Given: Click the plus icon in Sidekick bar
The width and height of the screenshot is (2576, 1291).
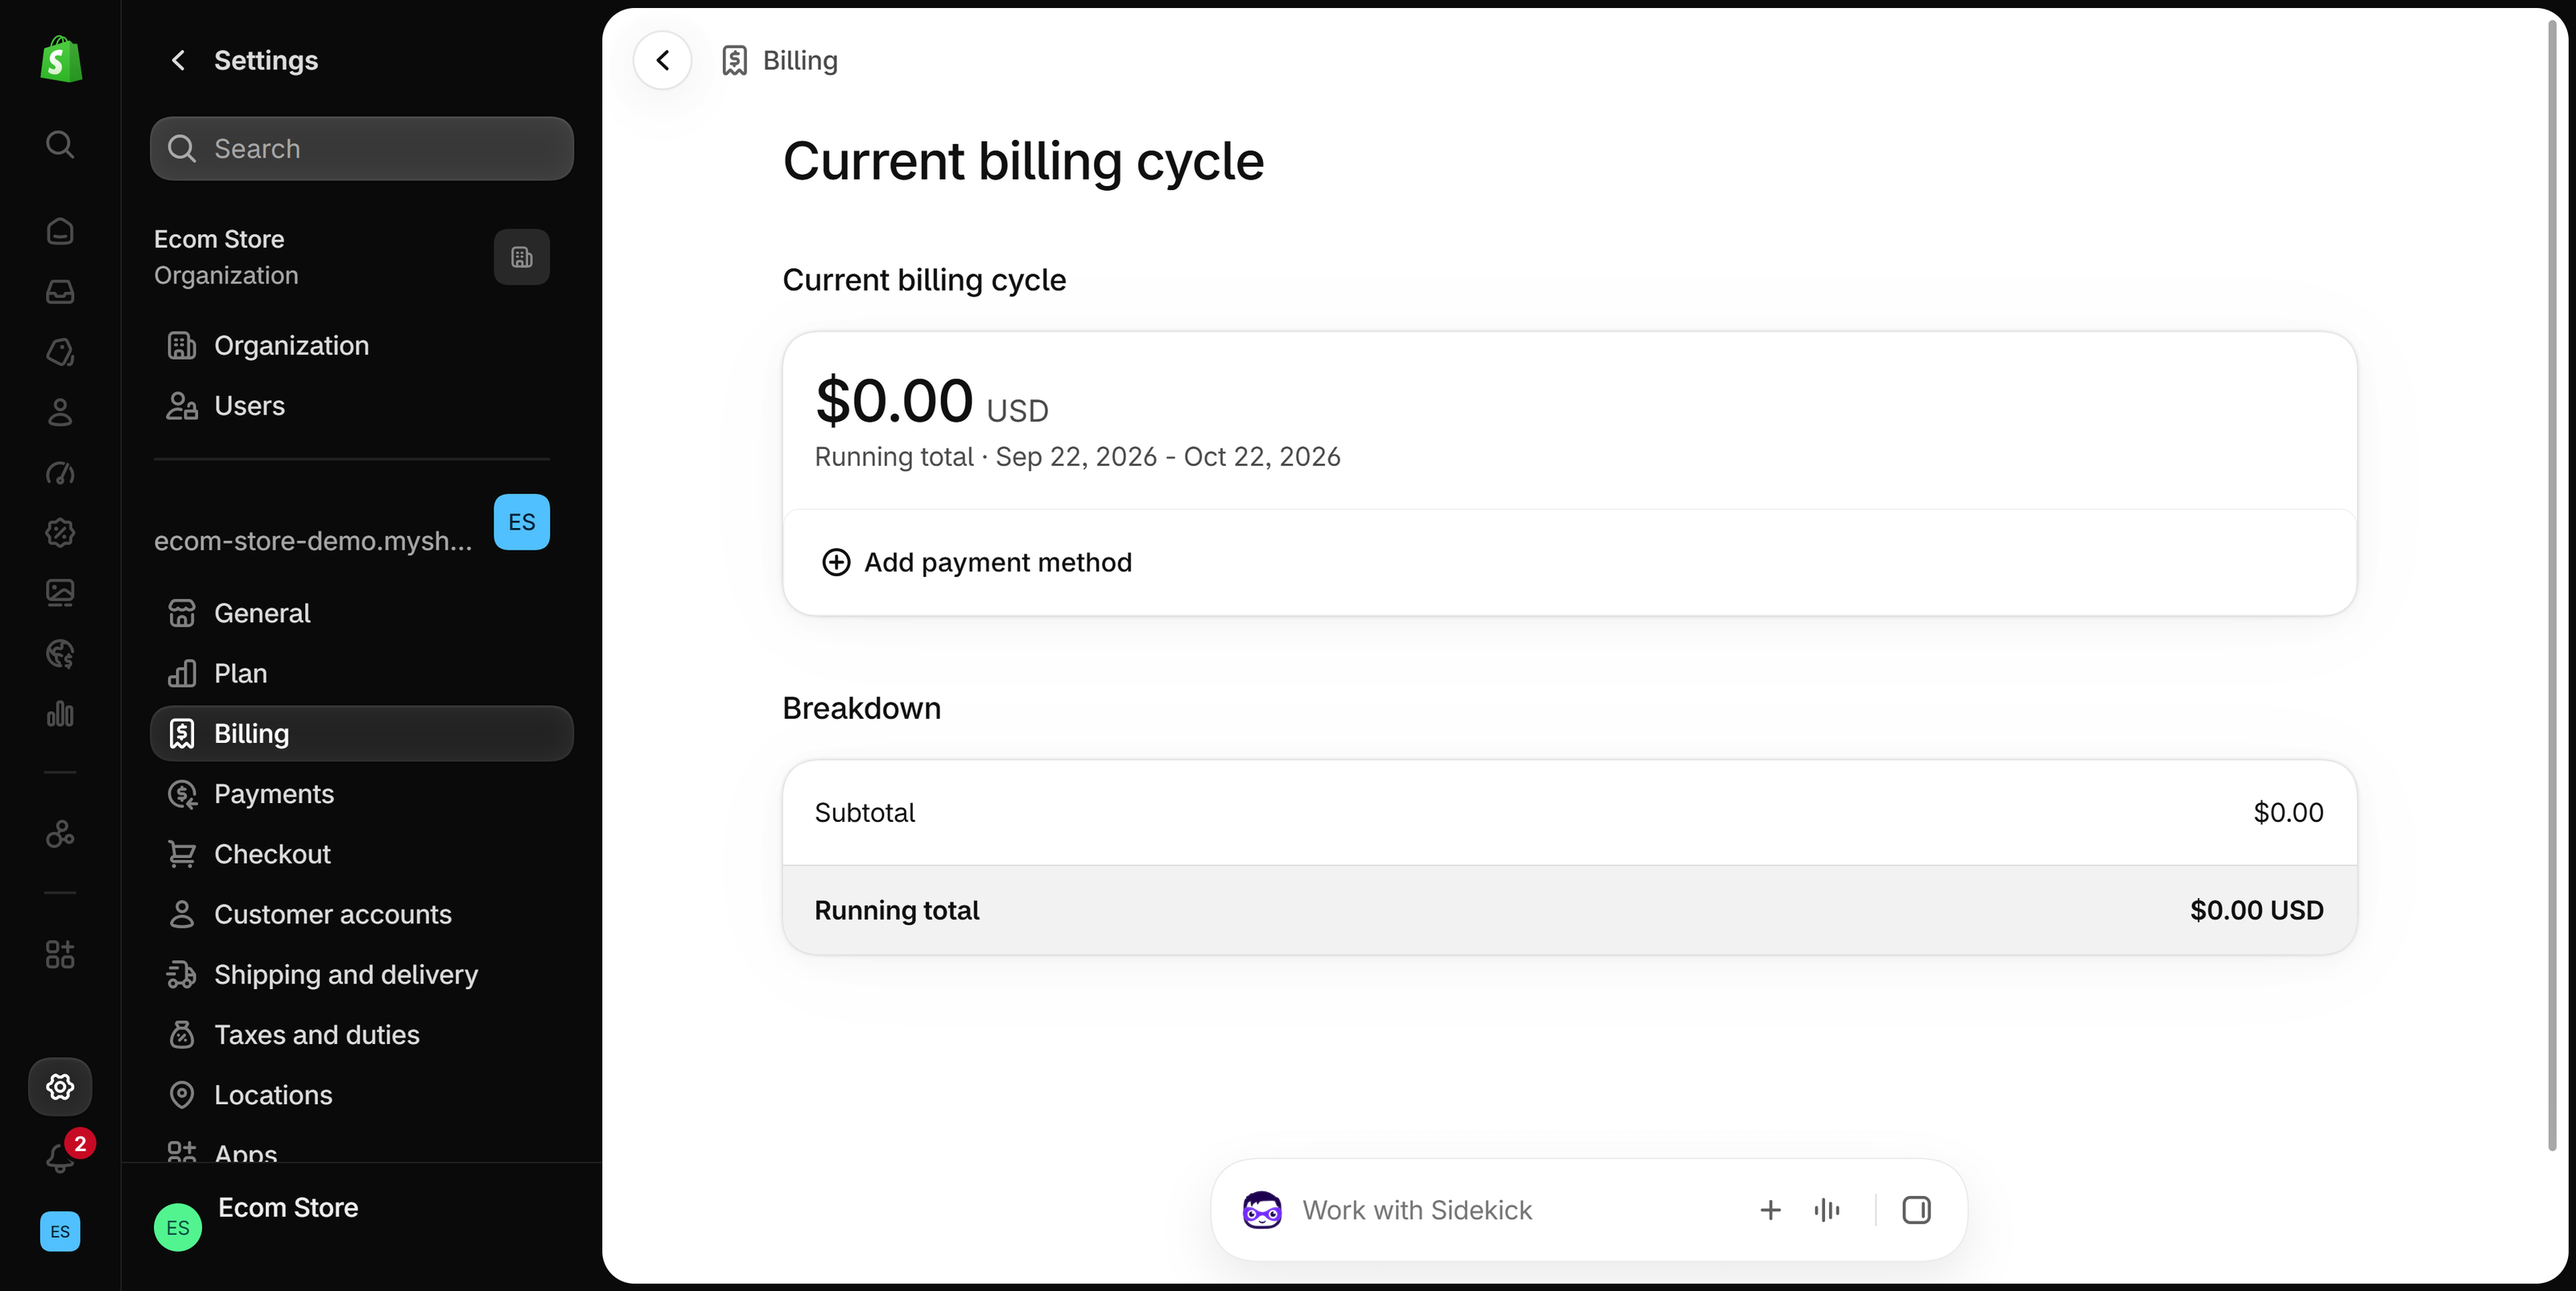Looking at the screenshot, I should pyautogui.click(x=1770, y=1210).
